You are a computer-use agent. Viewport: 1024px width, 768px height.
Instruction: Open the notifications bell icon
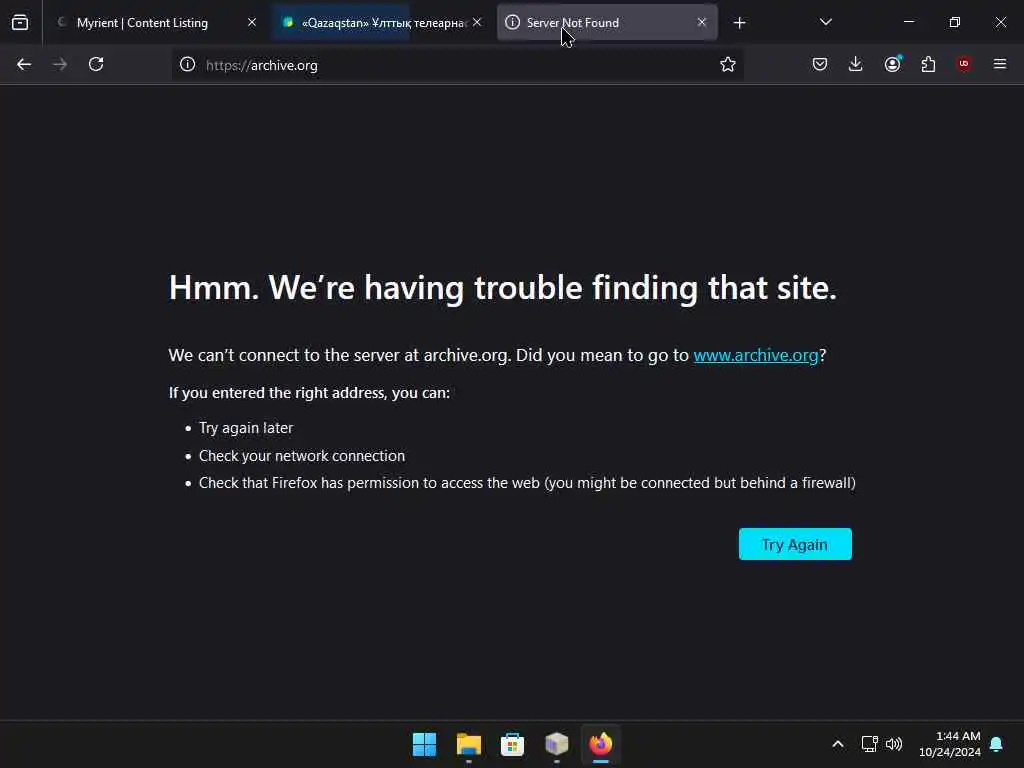[997, 744]
